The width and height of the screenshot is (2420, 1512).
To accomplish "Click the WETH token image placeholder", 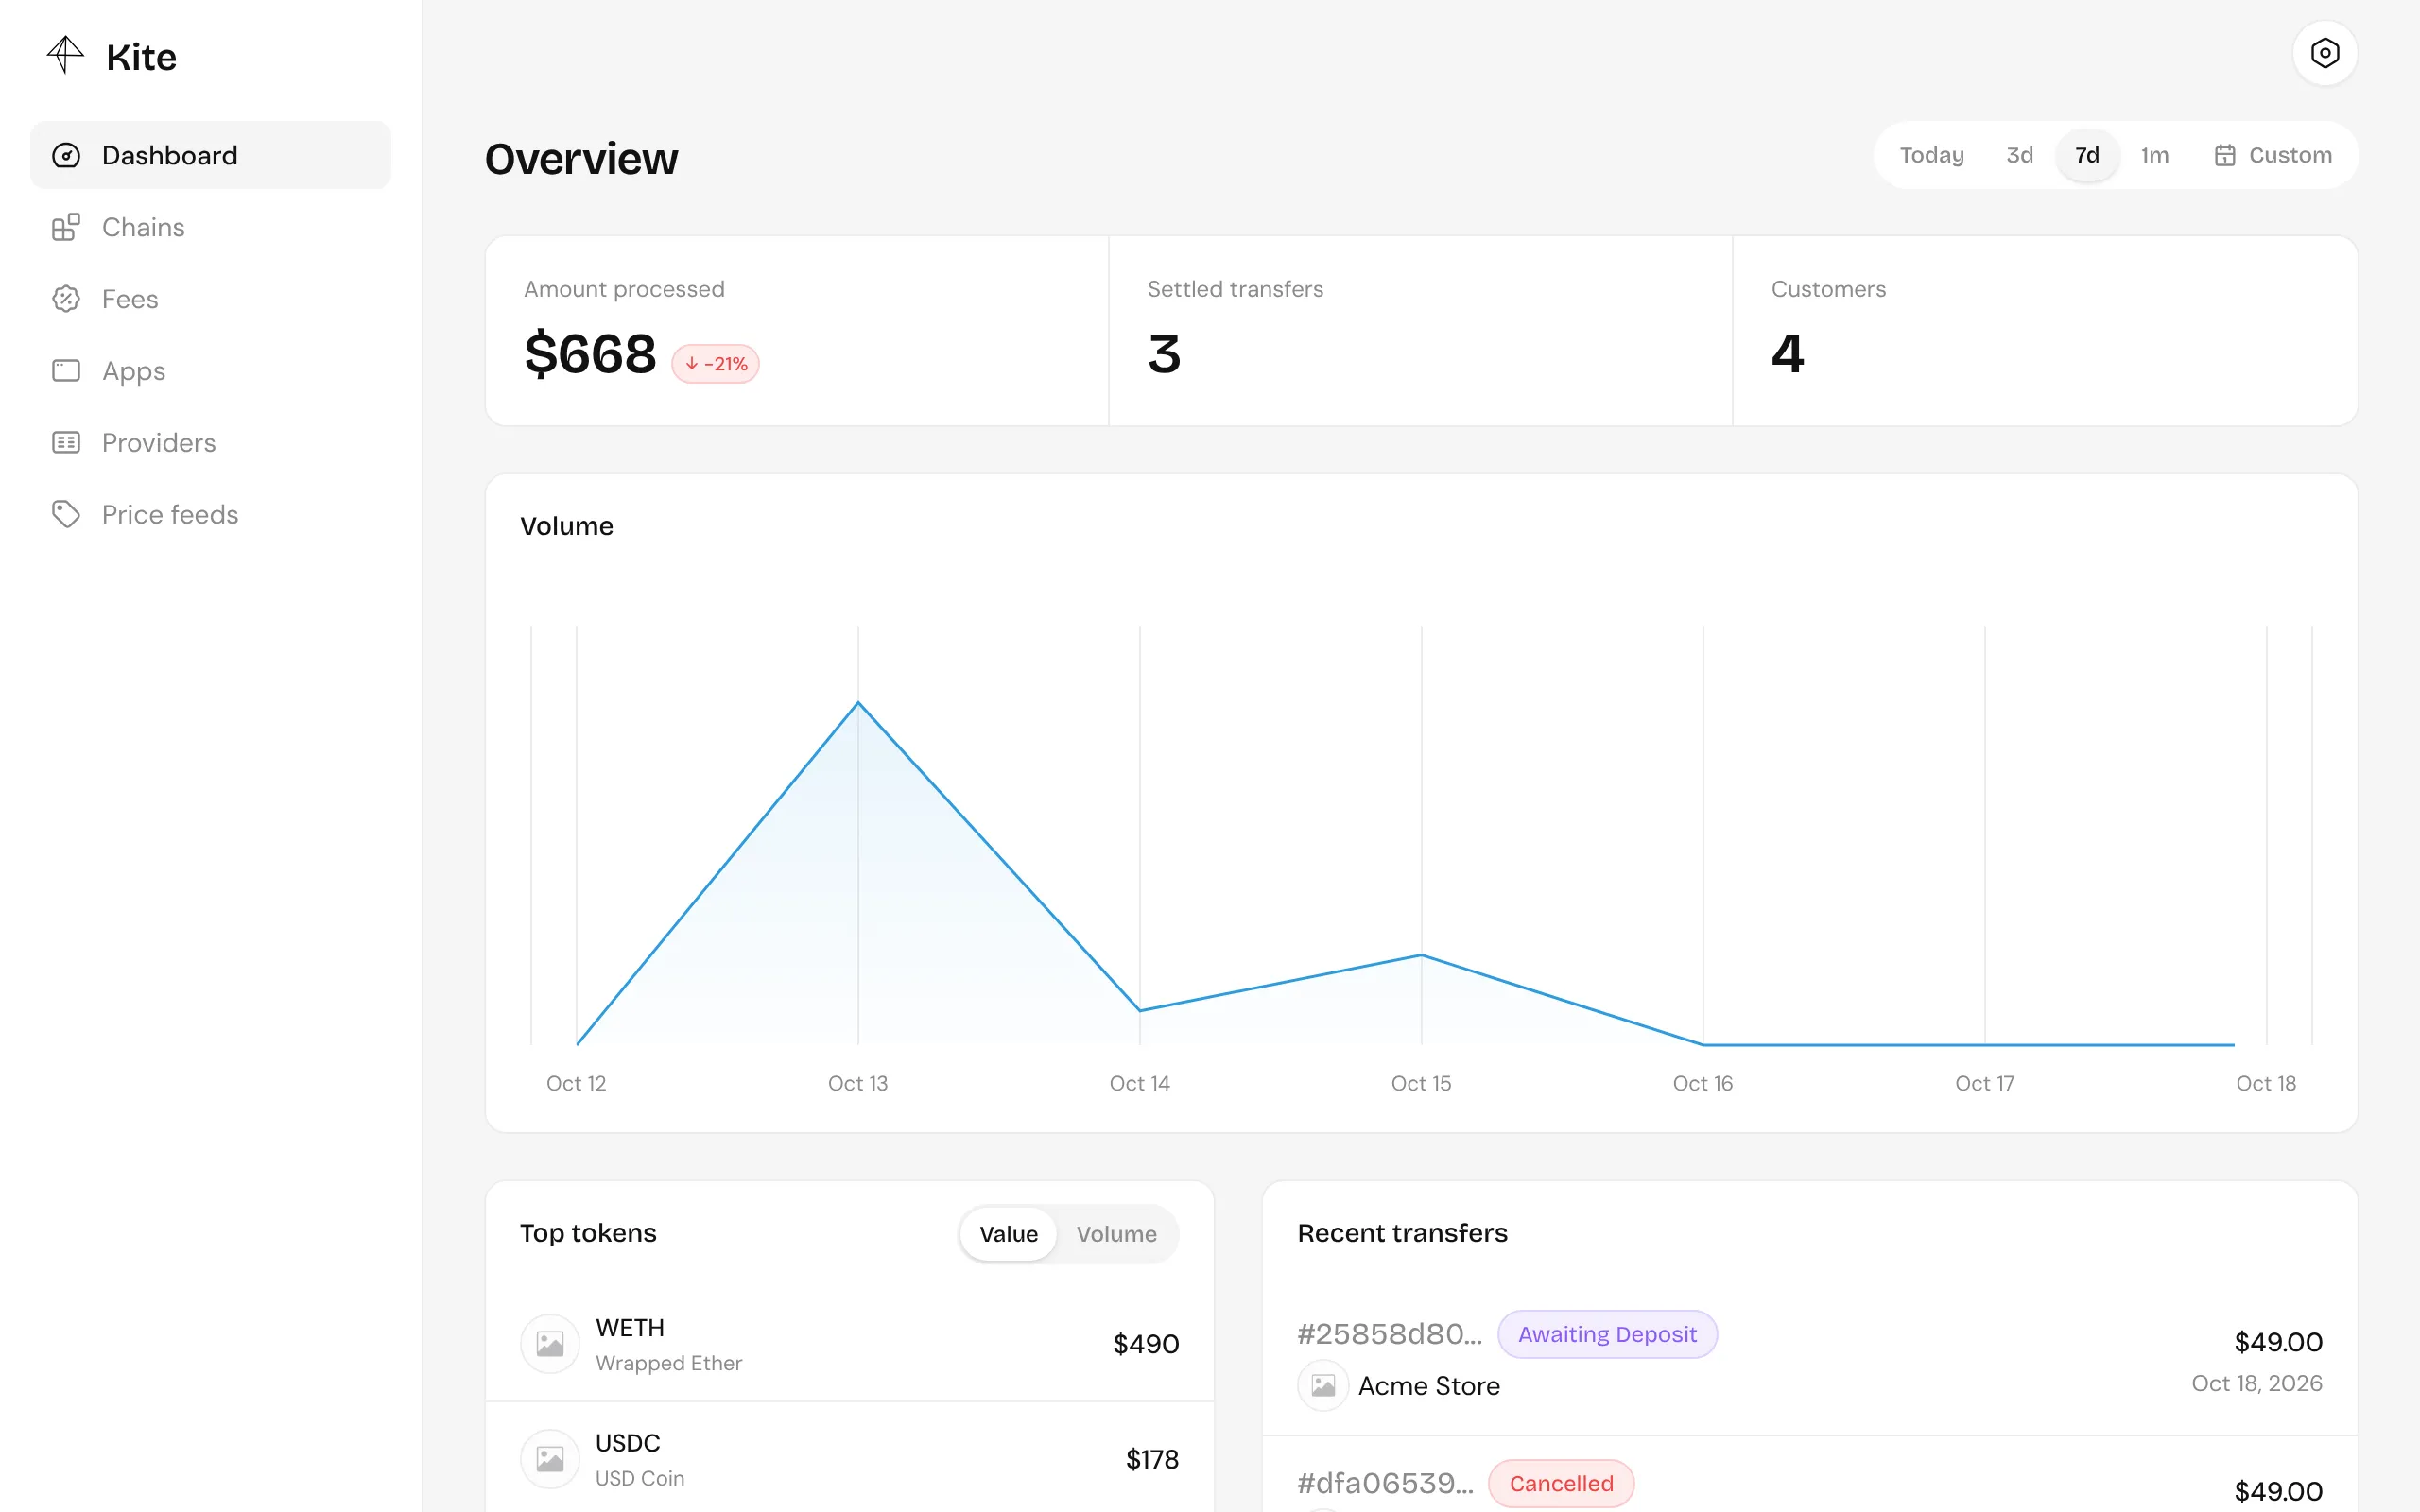I will click(x=550, y=1343).
